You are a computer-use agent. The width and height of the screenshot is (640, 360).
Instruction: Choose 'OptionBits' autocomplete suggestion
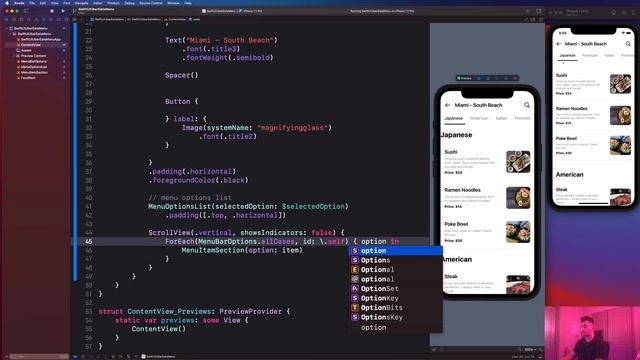pyautogui.click(x=396, y=307)
